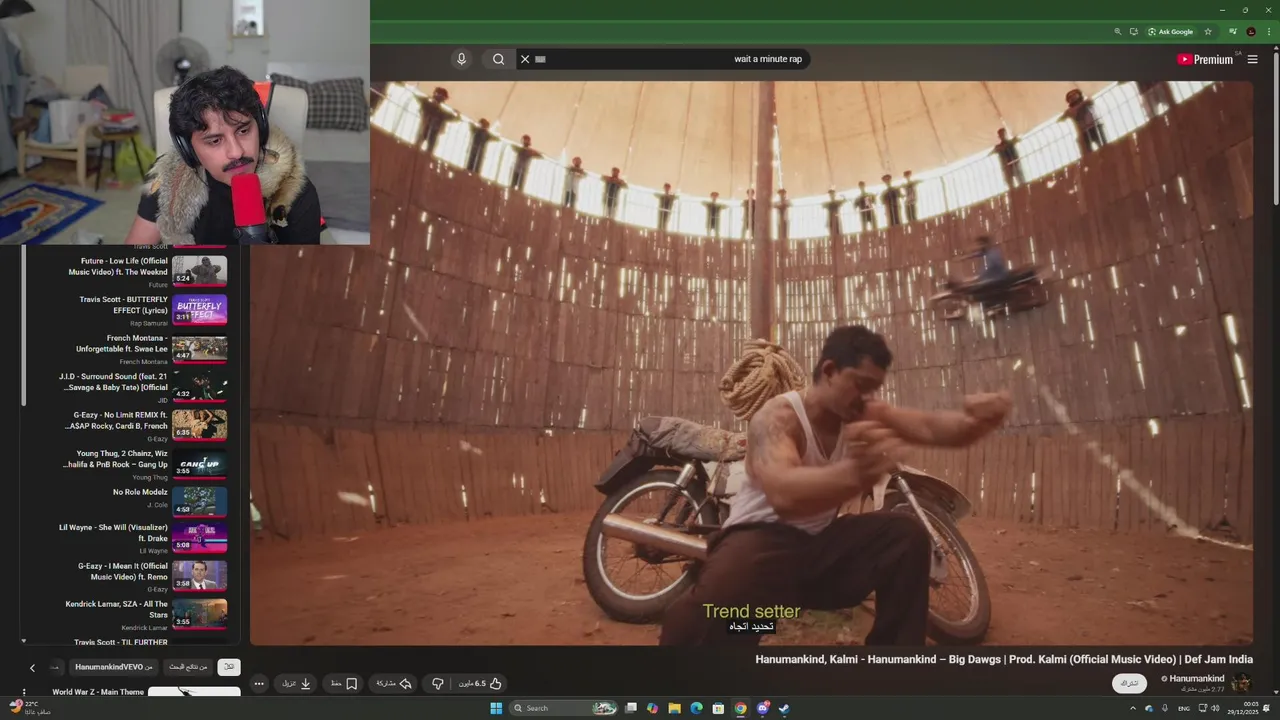Open Chrome media controls icon
Image resolution: width=1280 pixels, height=720 pixels.
point(1233,32)
